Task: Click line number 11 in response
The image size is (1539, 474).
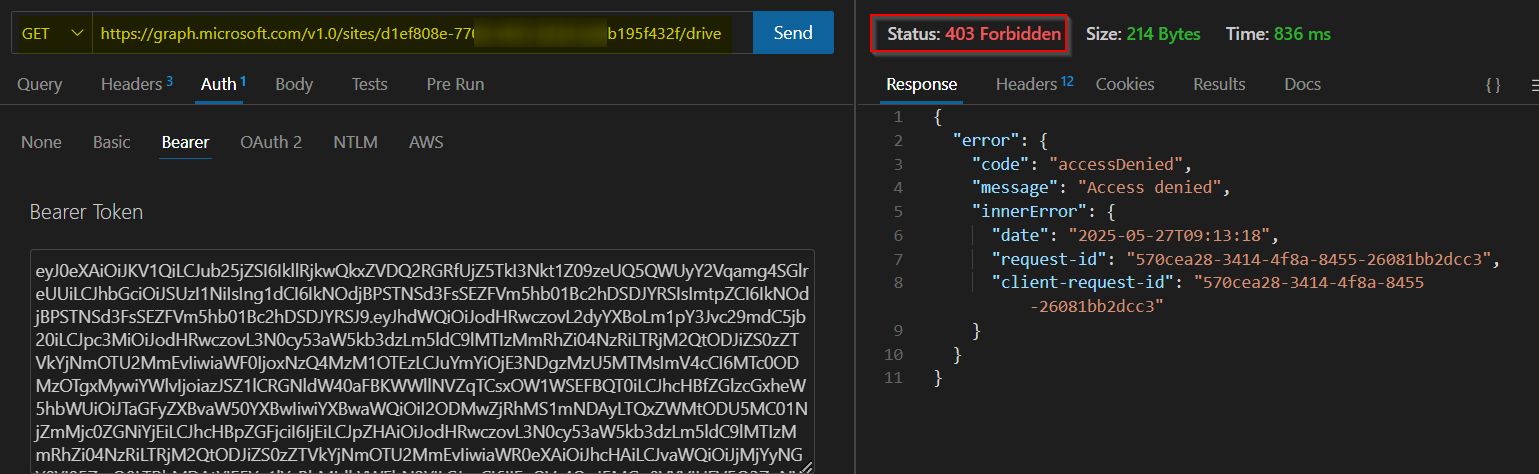Action: (894, 378)
